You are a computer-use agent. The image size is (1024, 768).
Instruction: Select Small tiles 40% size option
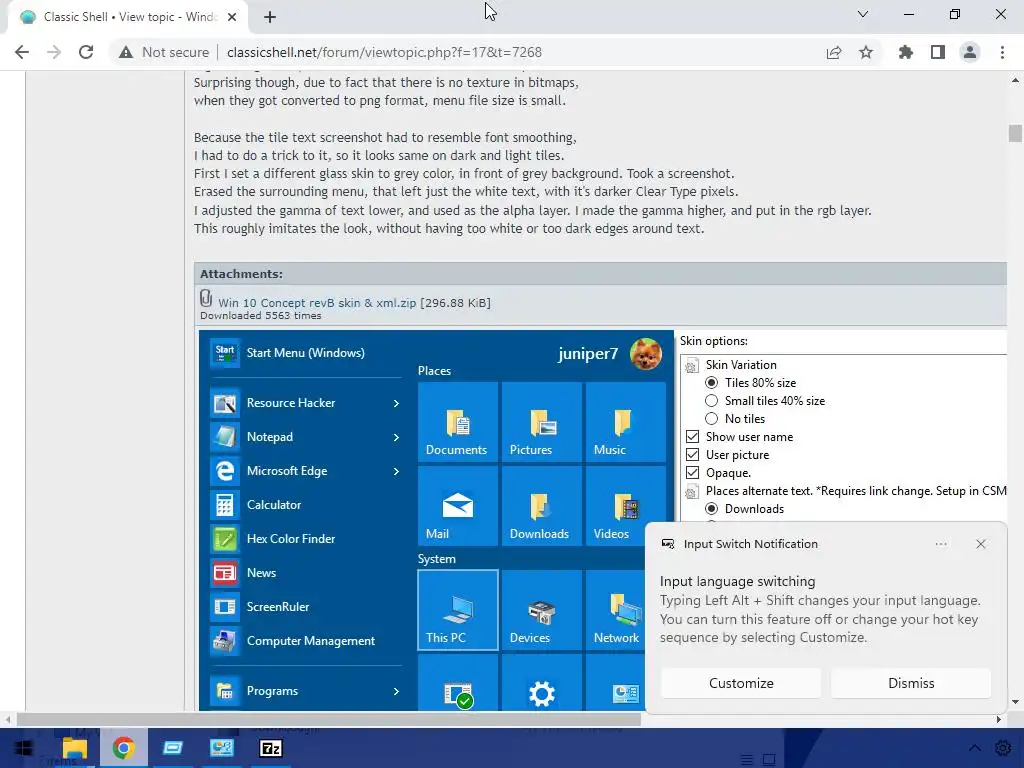[712, 401]
